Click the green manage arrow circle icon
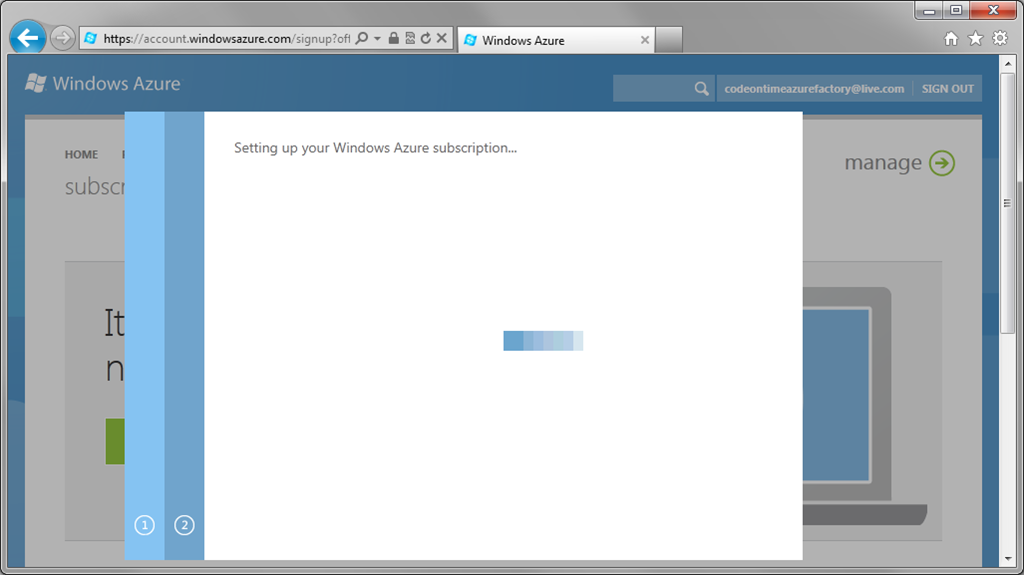Image resolution: width=1024 pixels, height=575 pixels. 942,163
